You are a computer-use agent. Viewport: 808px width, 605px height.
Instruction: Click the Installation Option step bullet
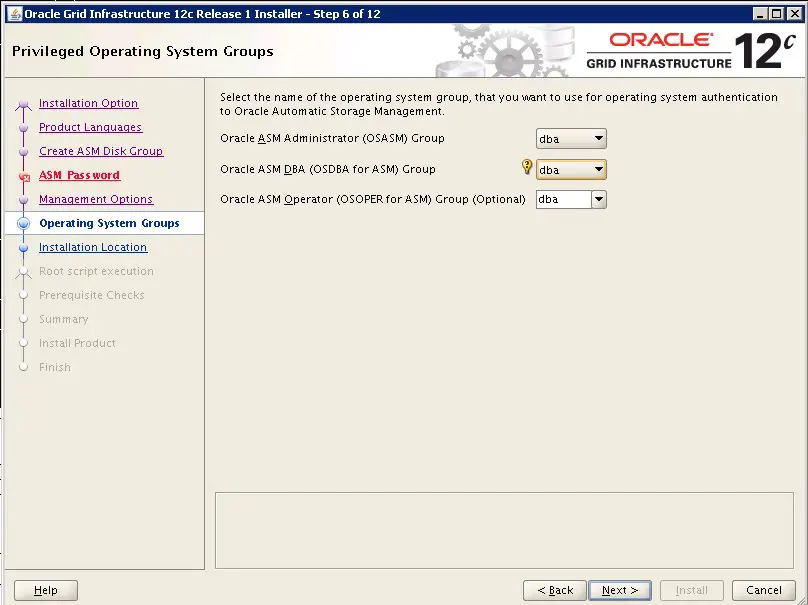(23, 104)
